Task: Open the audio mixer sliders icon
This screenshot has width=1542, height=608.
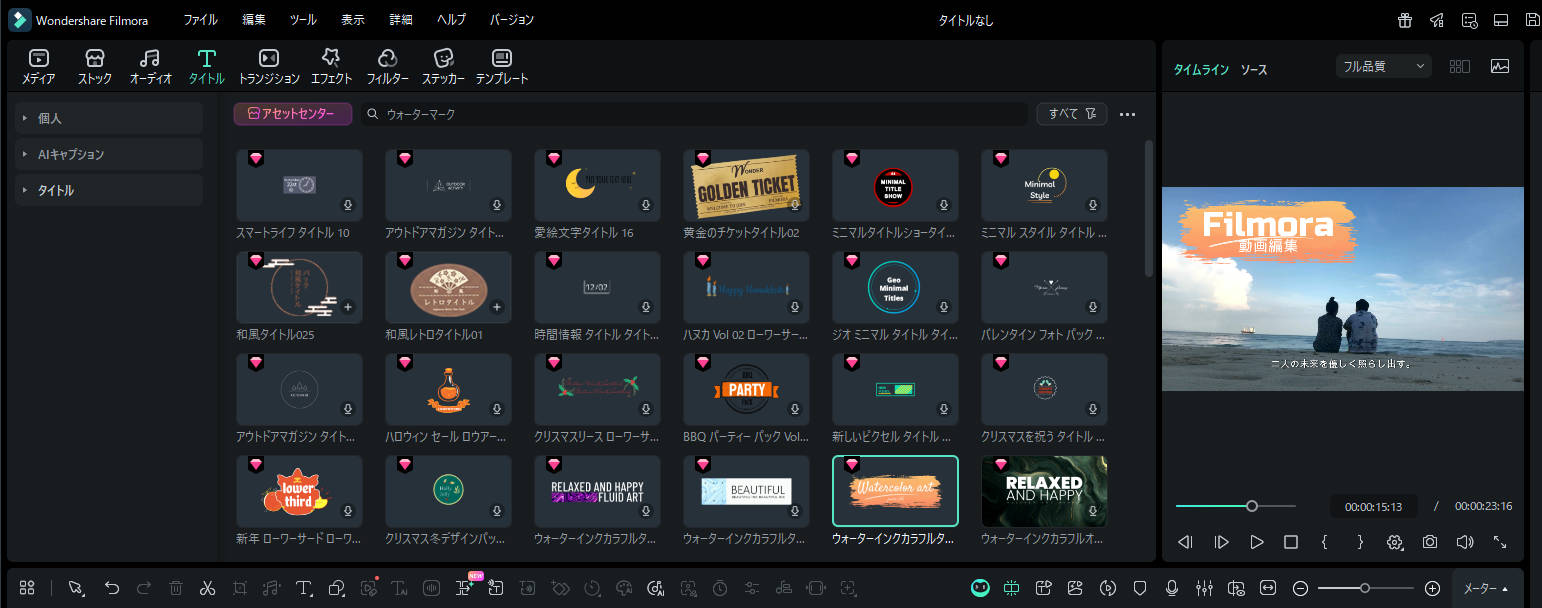Action: click(x=1204, y=588)
